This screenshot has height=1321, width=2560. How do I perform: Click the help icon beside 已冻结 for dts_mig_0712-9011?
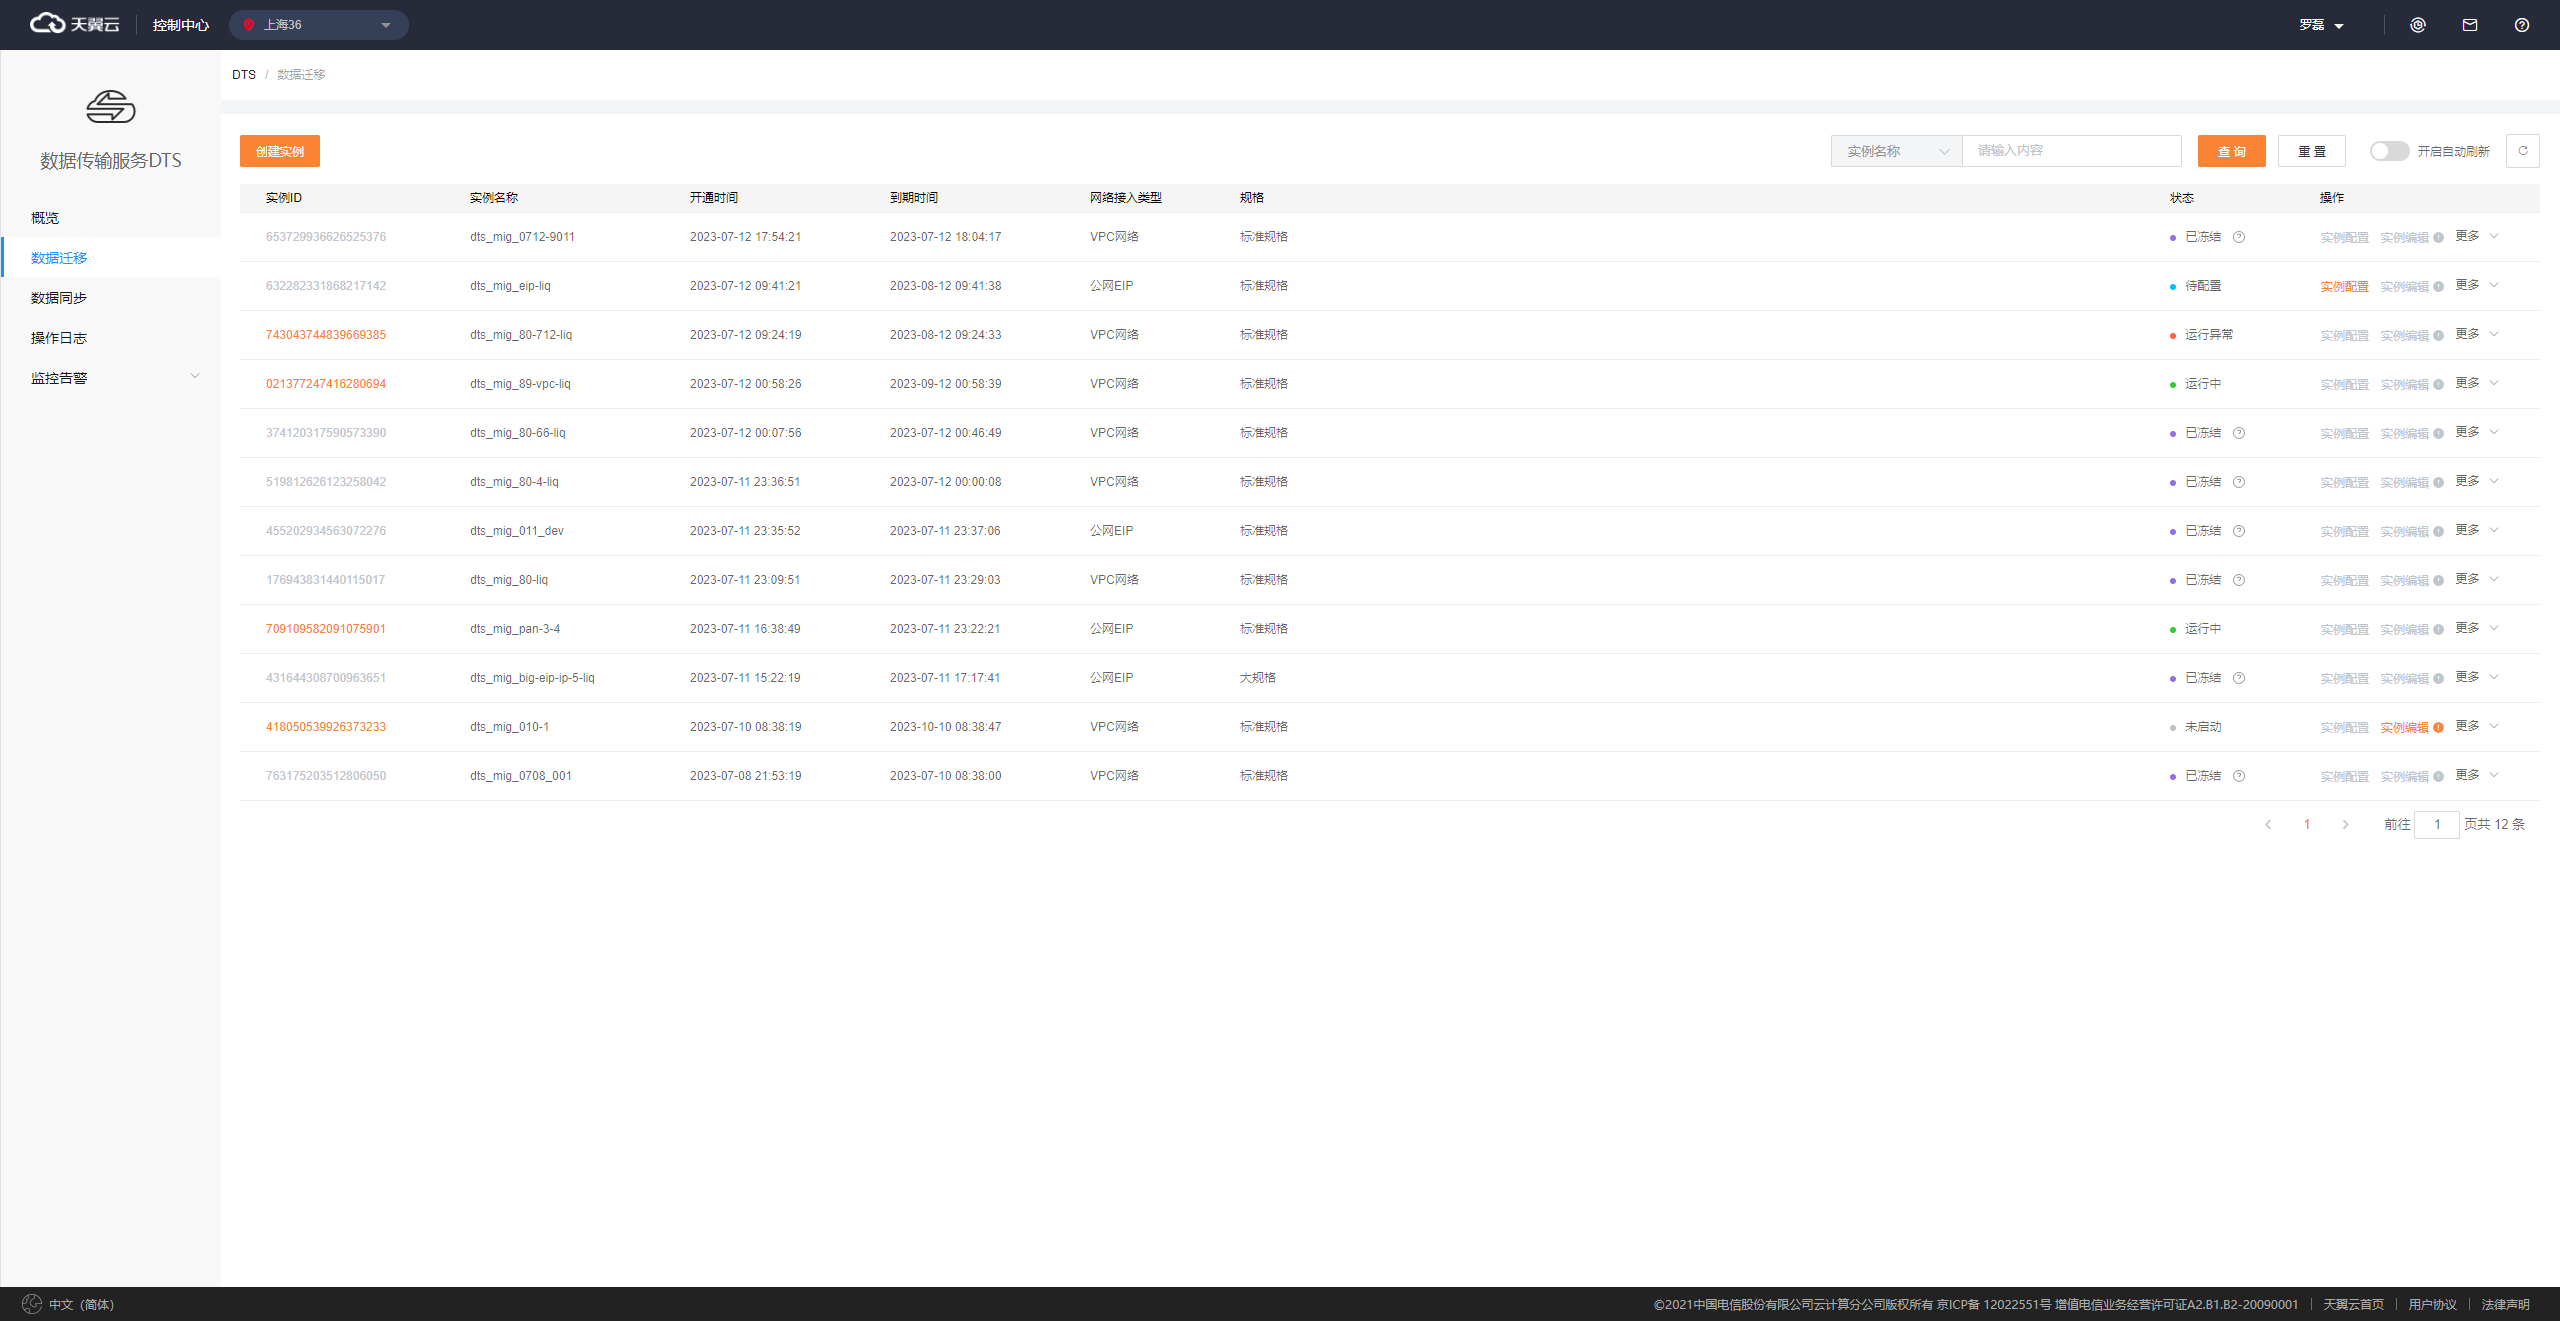2239,237
